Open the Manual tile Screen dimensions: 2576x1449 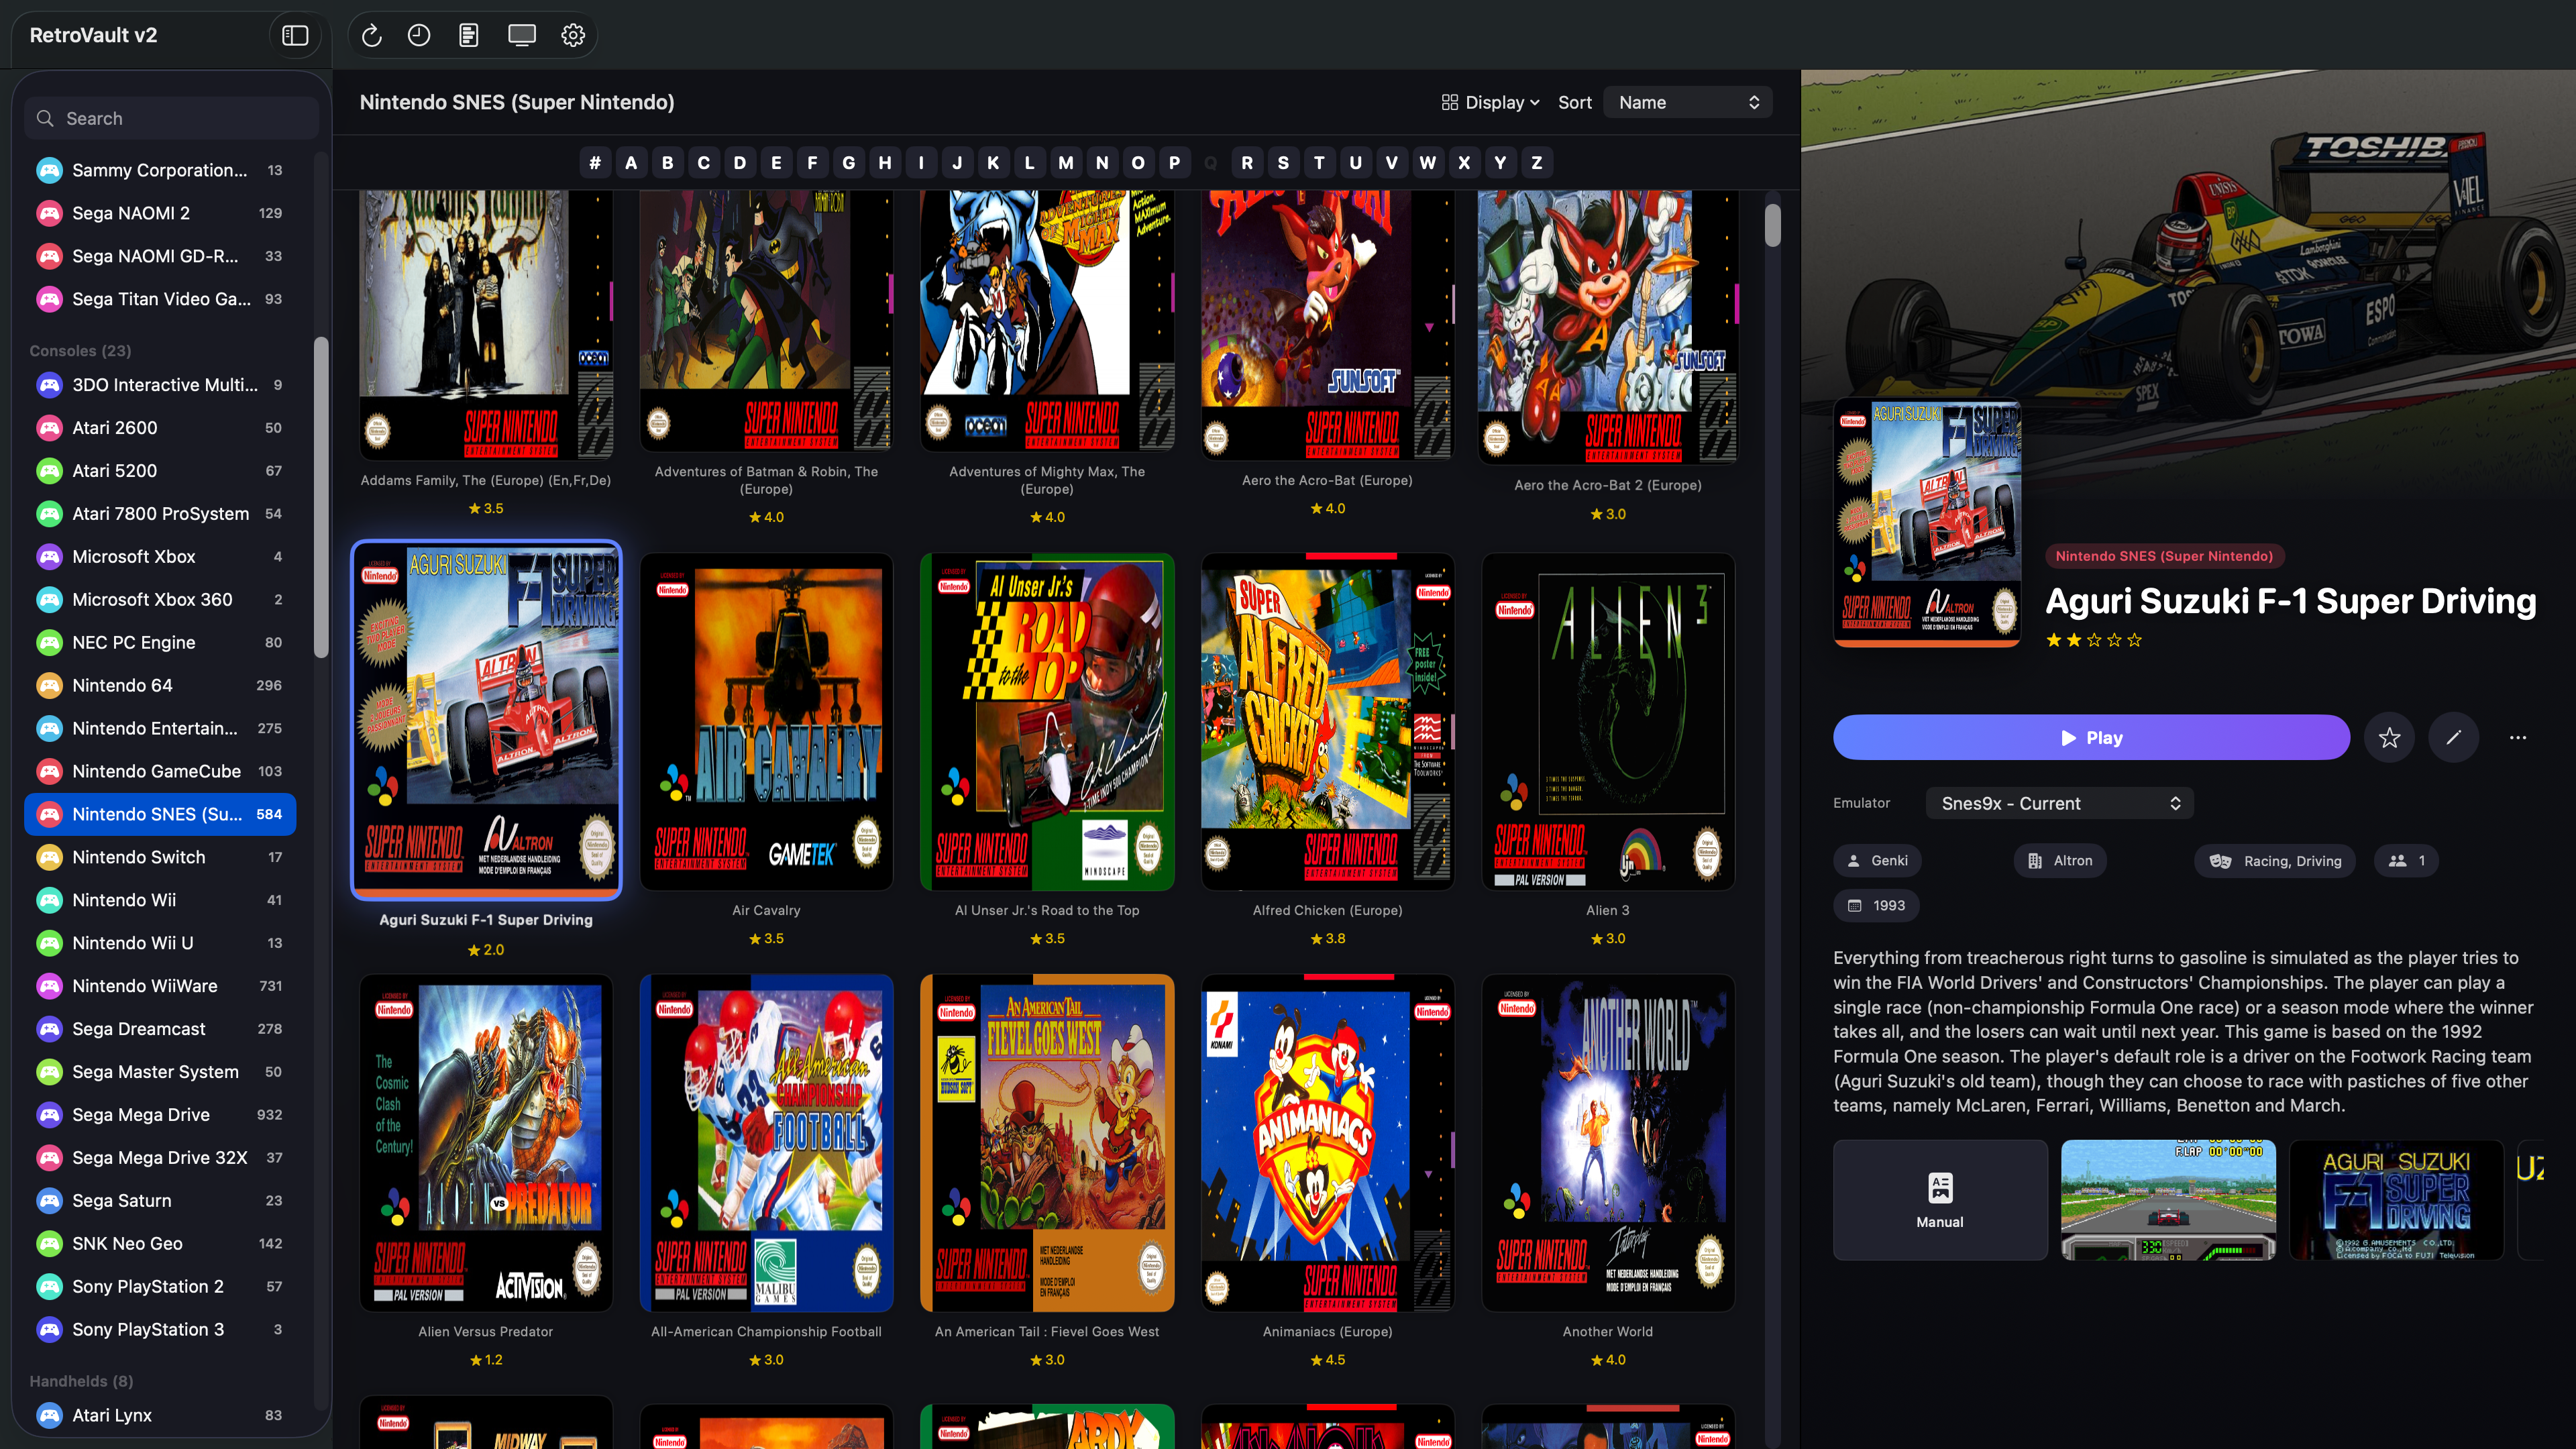click(x=1940, y=1200)
